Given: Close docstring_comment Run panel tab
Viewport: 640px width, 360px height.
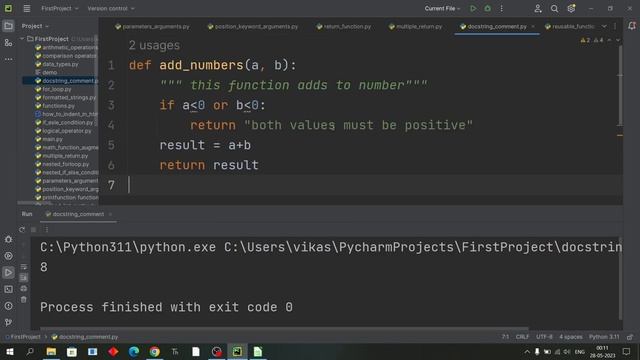Looking at the screenshot, I should click(110, 214).
